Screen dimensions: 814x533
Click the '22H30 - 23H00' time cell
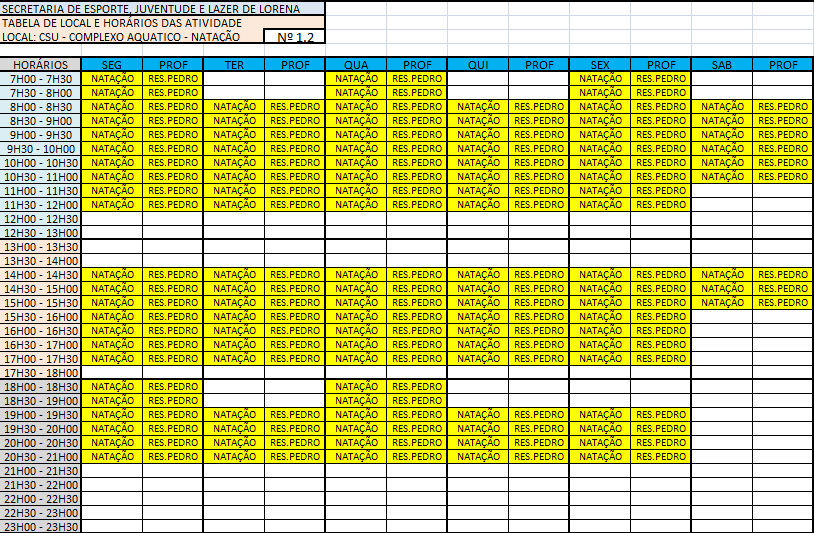tap(40, 513)
